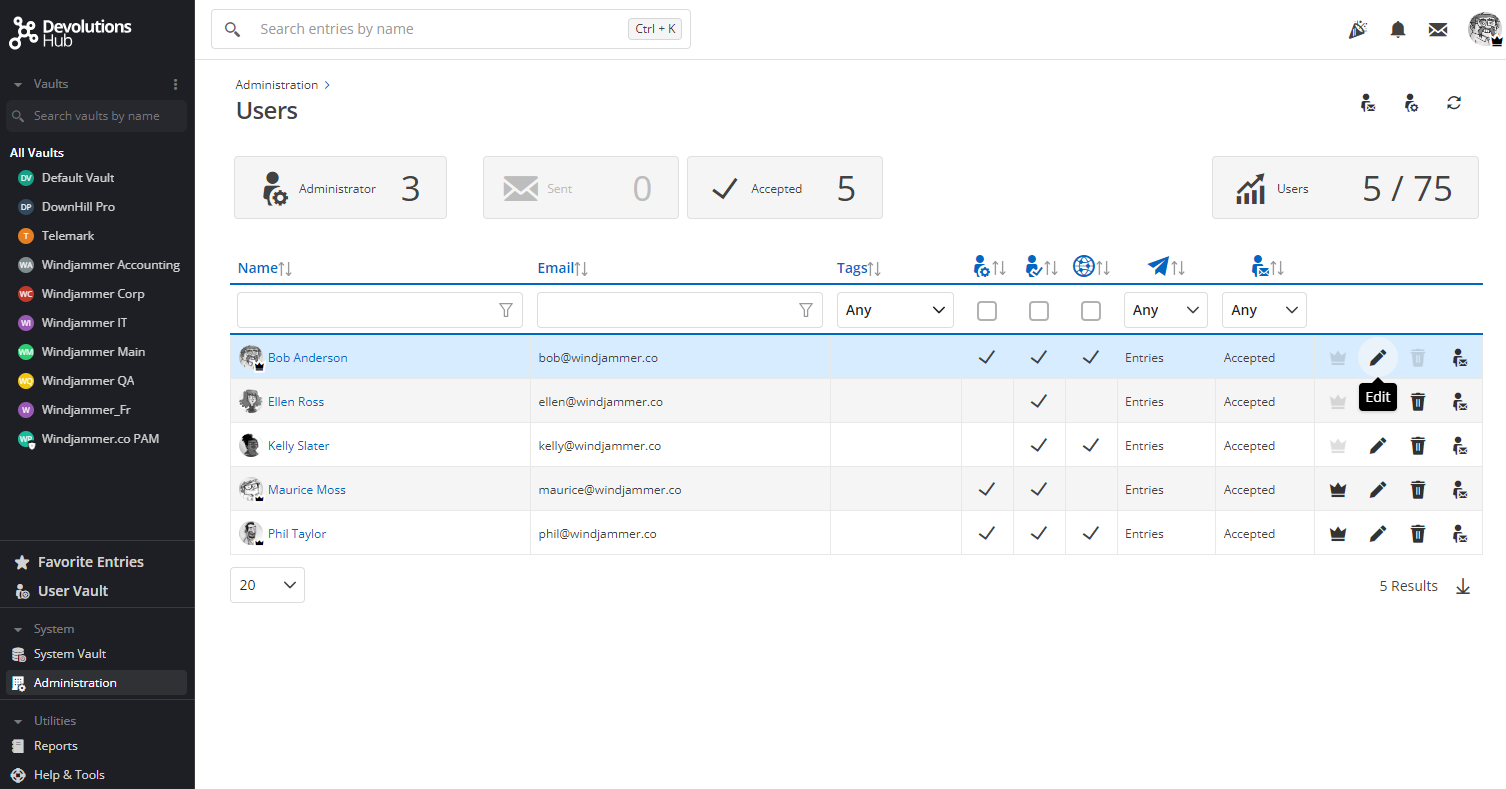Toggle the globe column filter checkbox
1506x789 pixels.
coord(1091,311)
